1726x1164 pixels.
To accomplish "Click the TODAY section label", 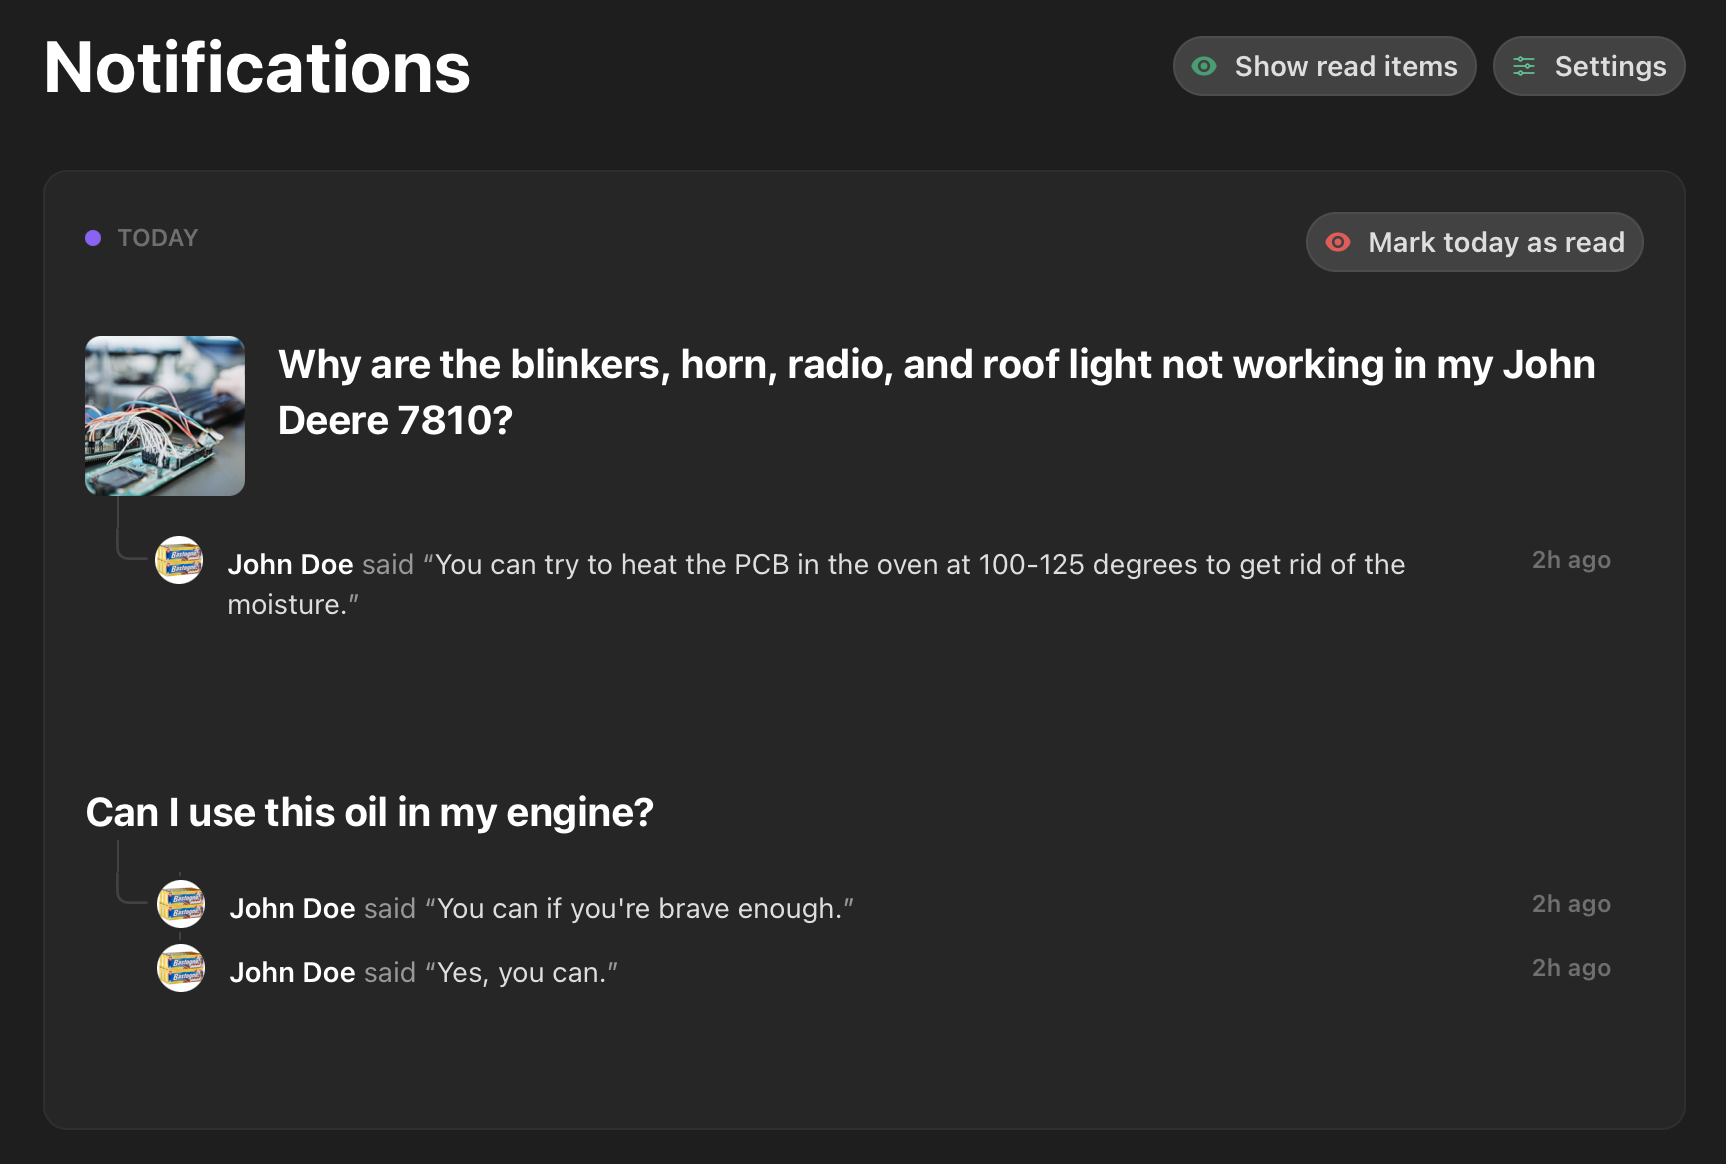I will click(158, 238).
